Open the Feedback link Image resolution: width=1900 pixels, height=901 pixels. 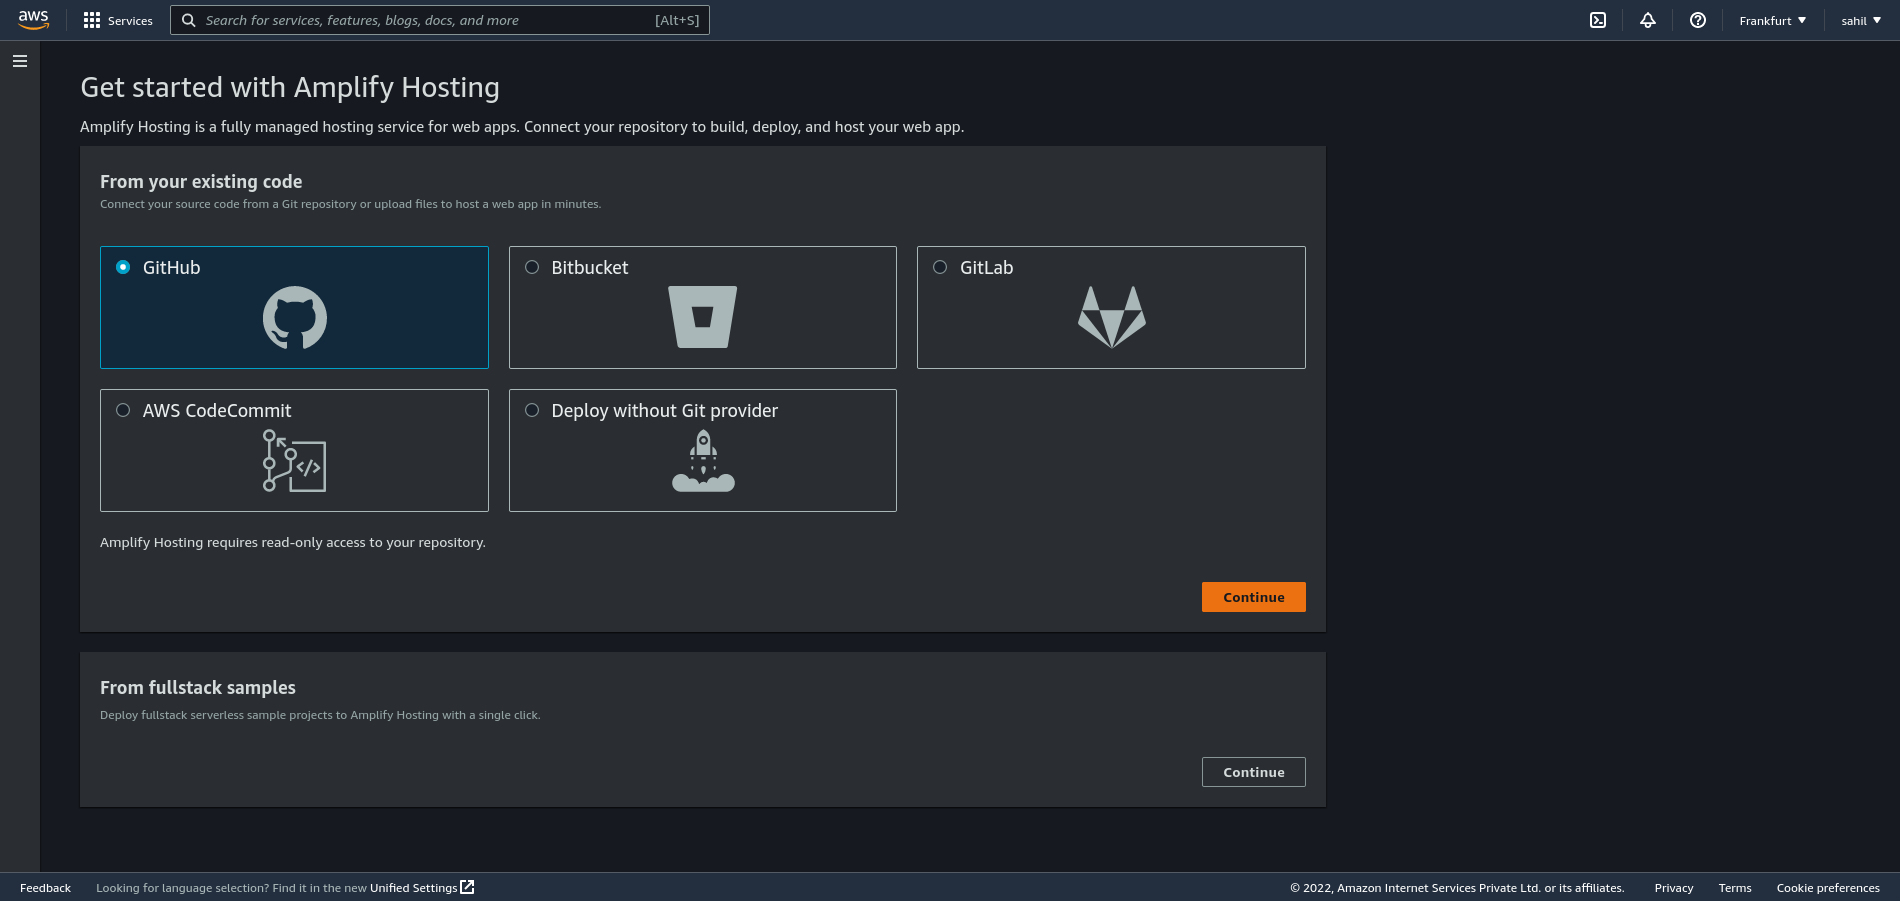pos(45,888)
